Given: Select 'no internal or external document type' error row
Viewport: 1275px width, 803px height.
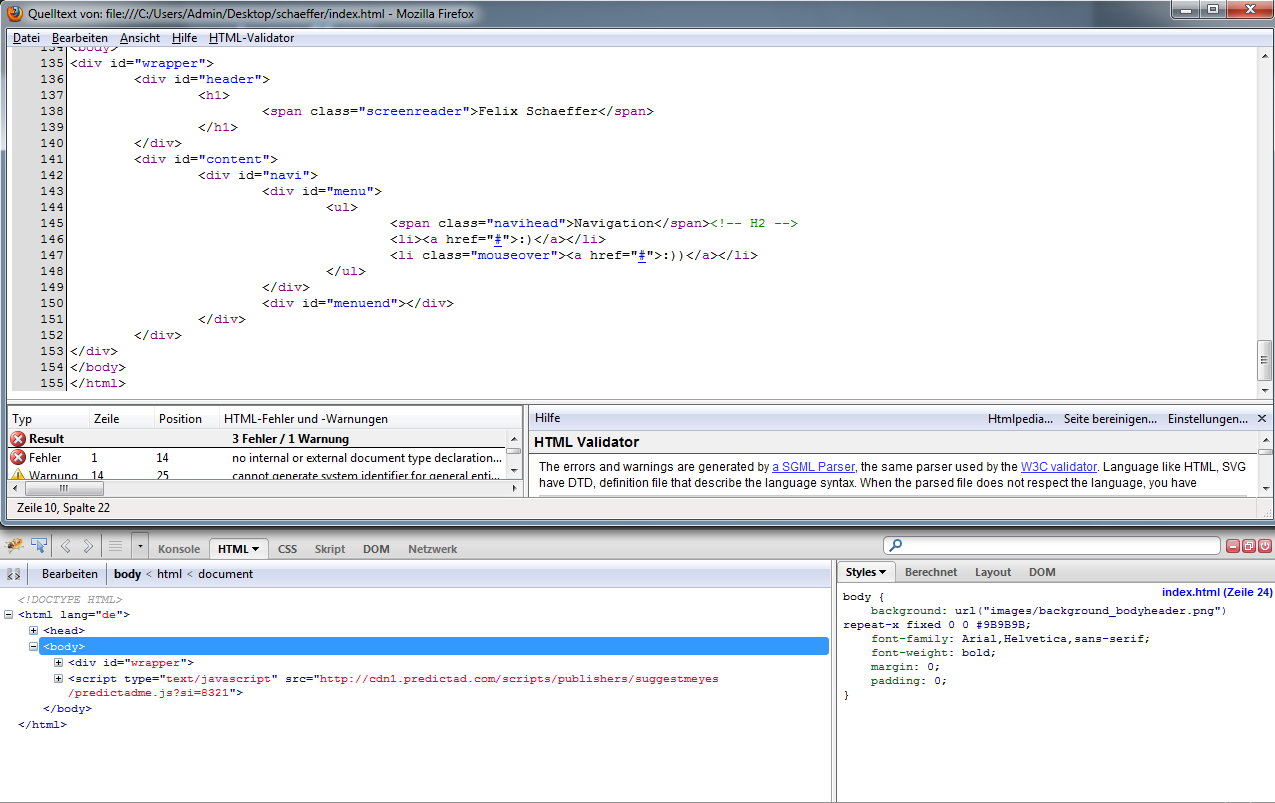Looking at the screenshot, I should pyautogui.click(x=256, y=458).
